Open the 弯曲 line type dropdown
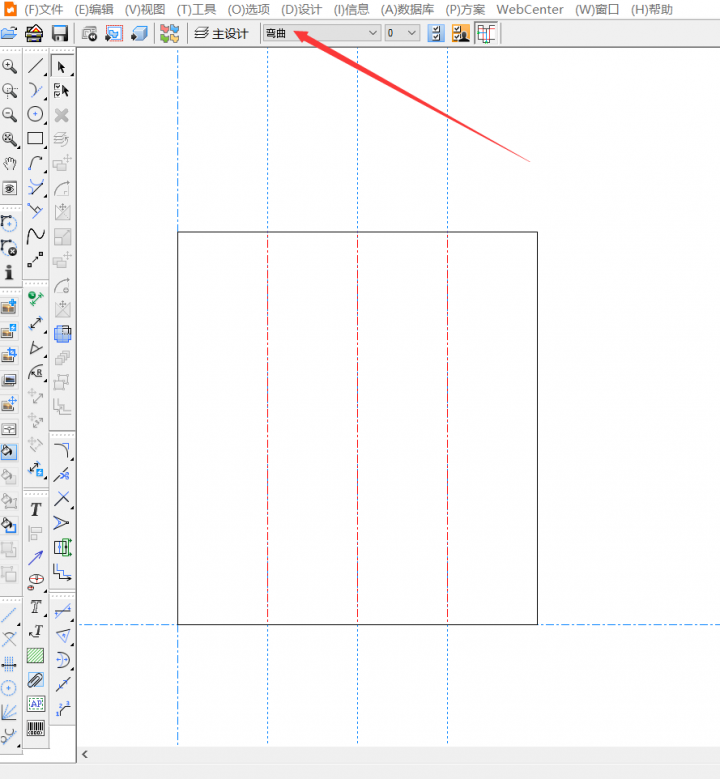720x779 pixels. [322, 33]
